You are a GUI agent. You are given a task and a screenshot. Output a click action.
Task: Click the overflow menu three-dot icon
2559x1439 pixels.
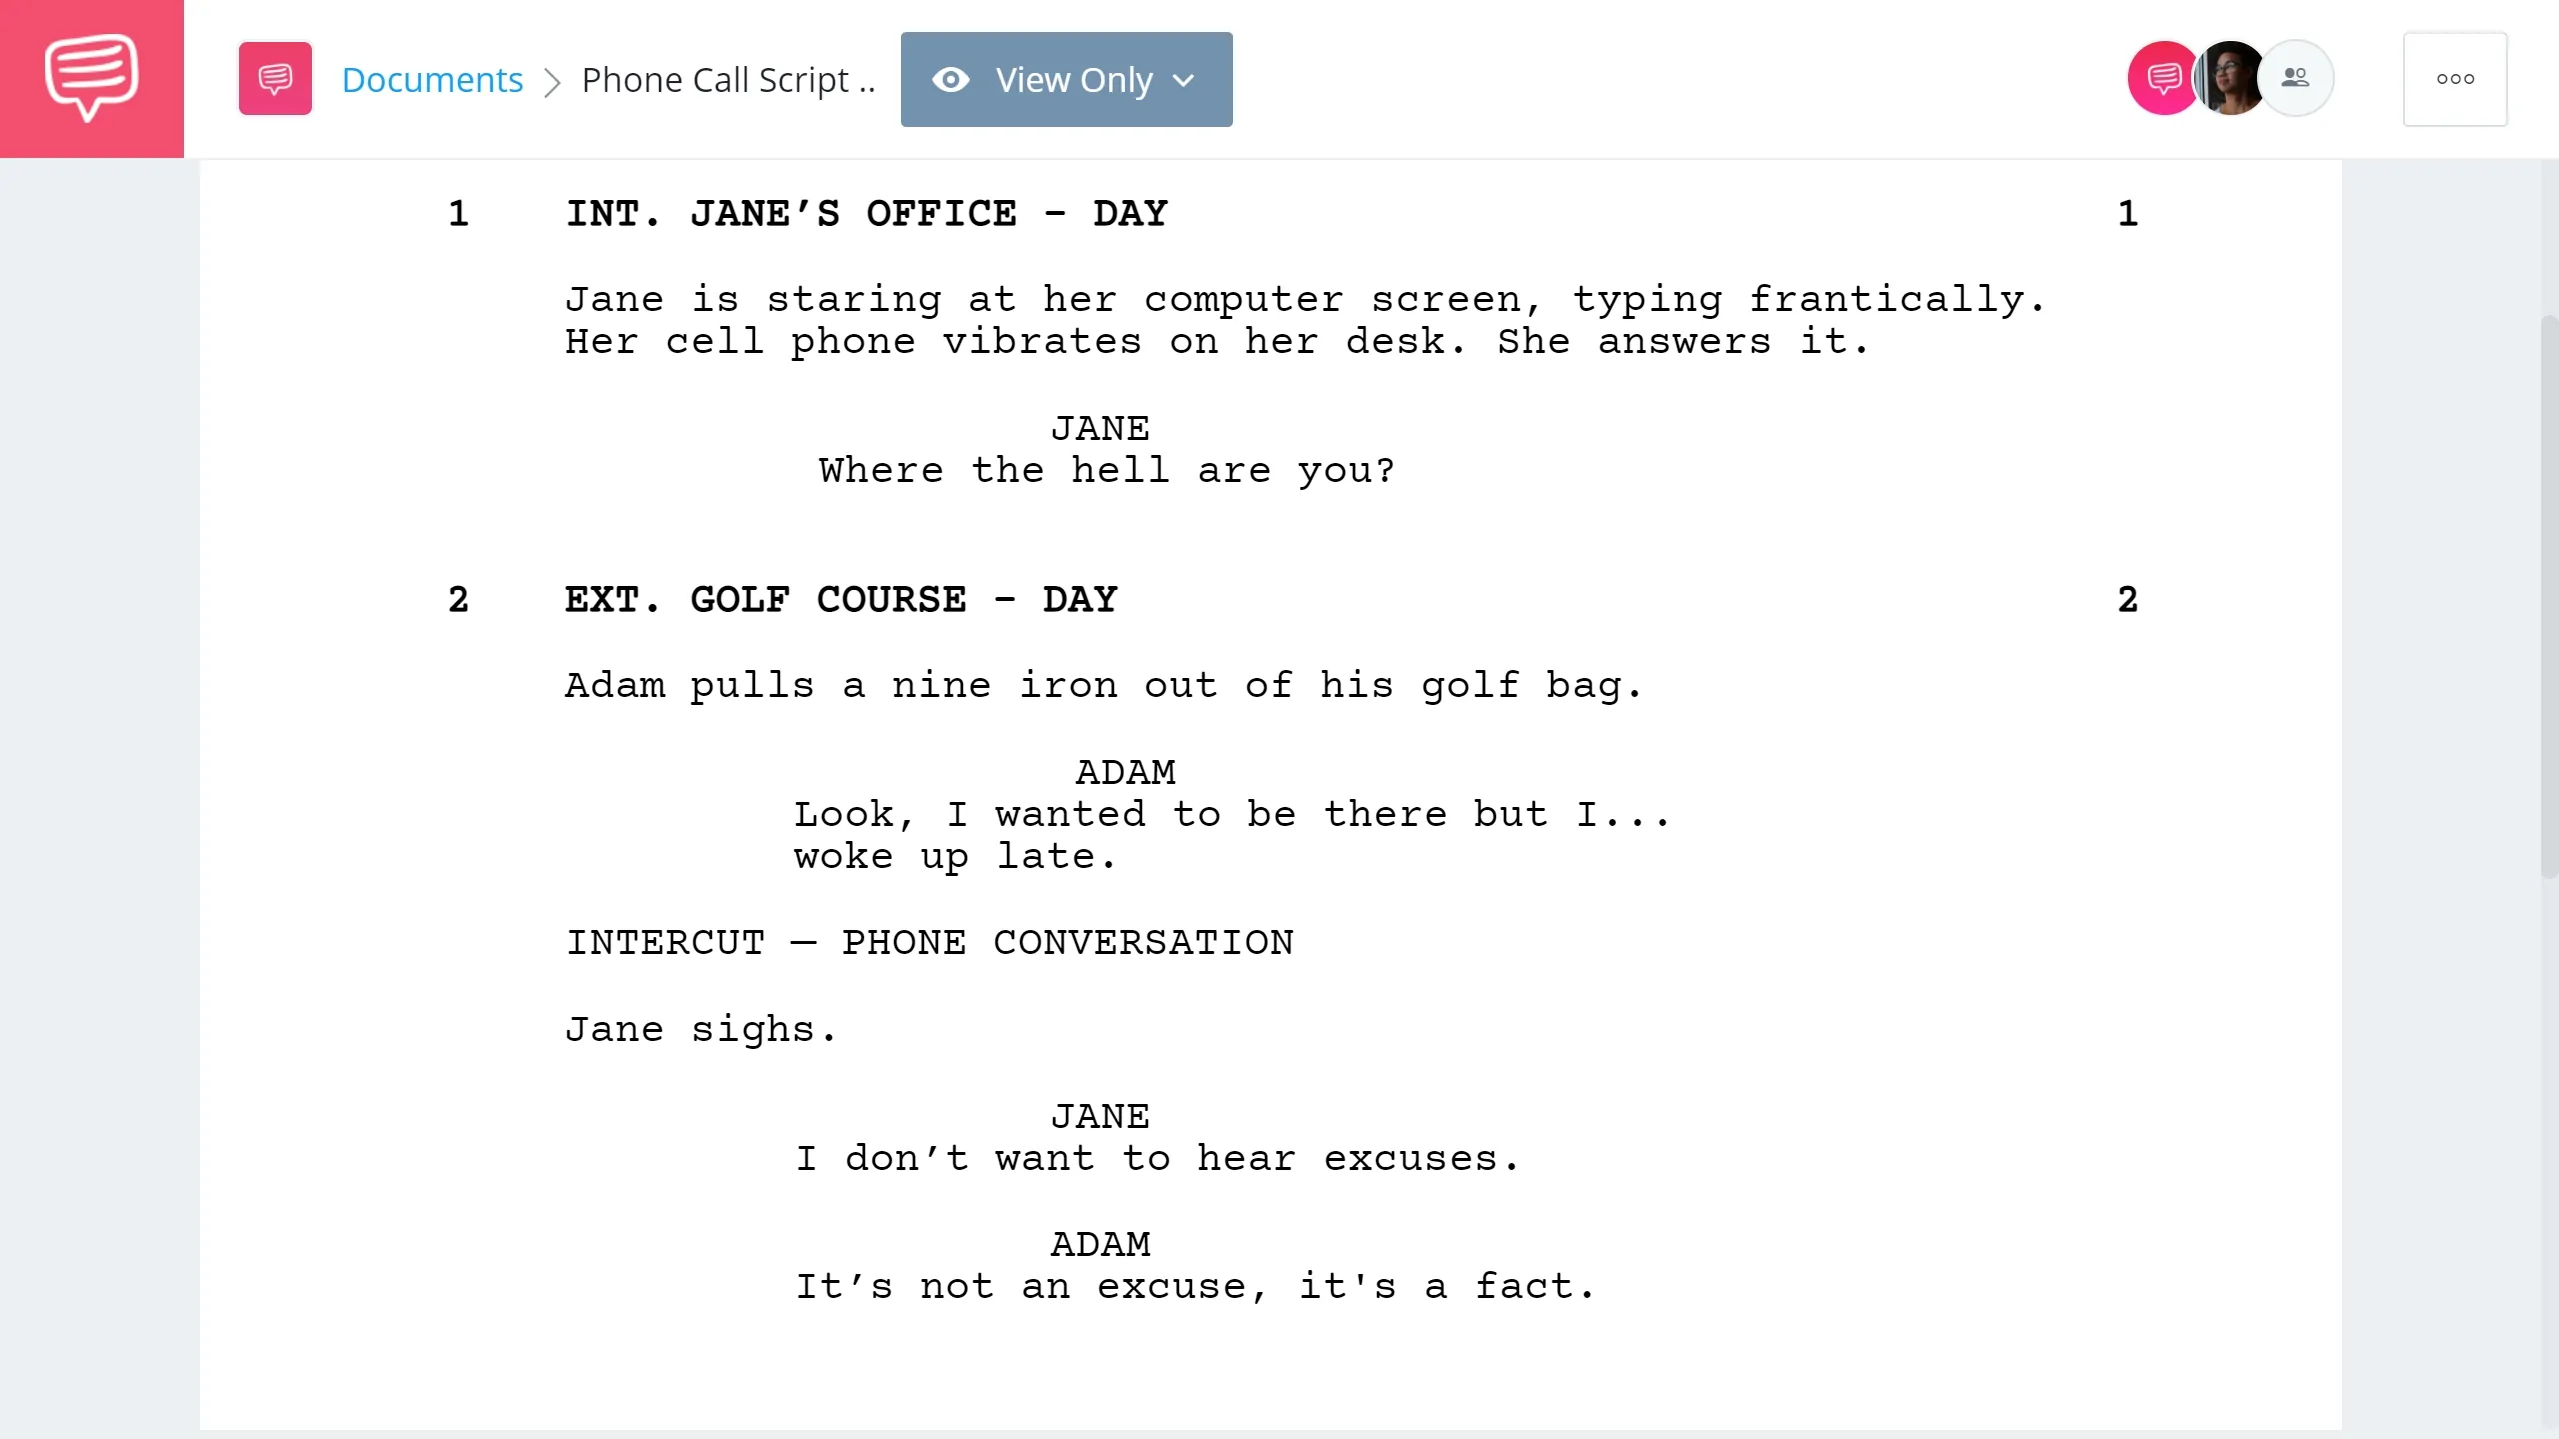point(2455,79)
